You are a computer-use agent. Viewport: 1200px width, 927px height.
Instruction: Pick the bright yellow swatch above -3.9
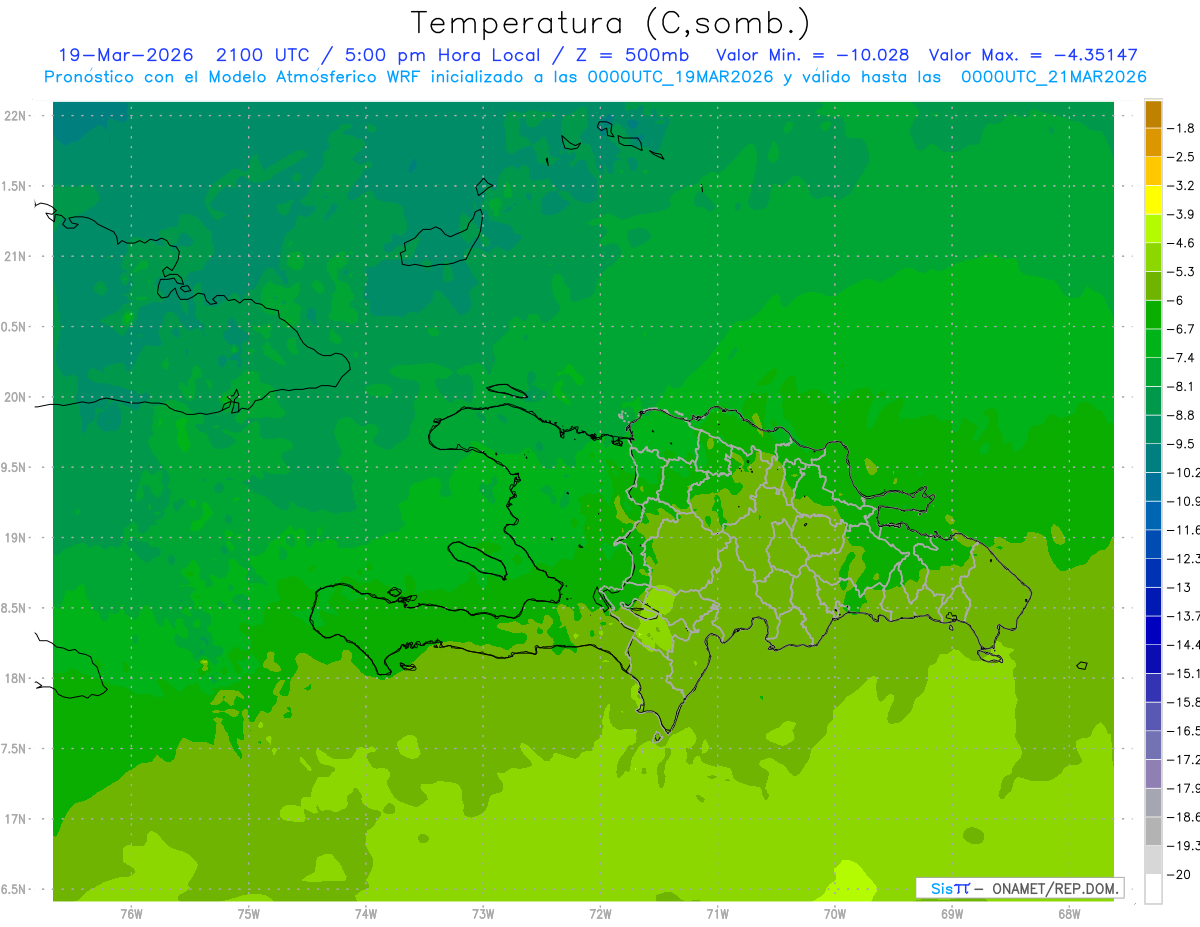point(1153,200)
